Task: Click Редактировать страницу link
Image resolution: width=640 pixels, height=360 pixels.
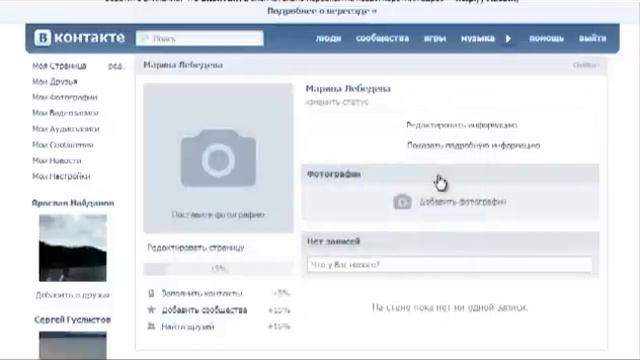Action: (196, 247)
